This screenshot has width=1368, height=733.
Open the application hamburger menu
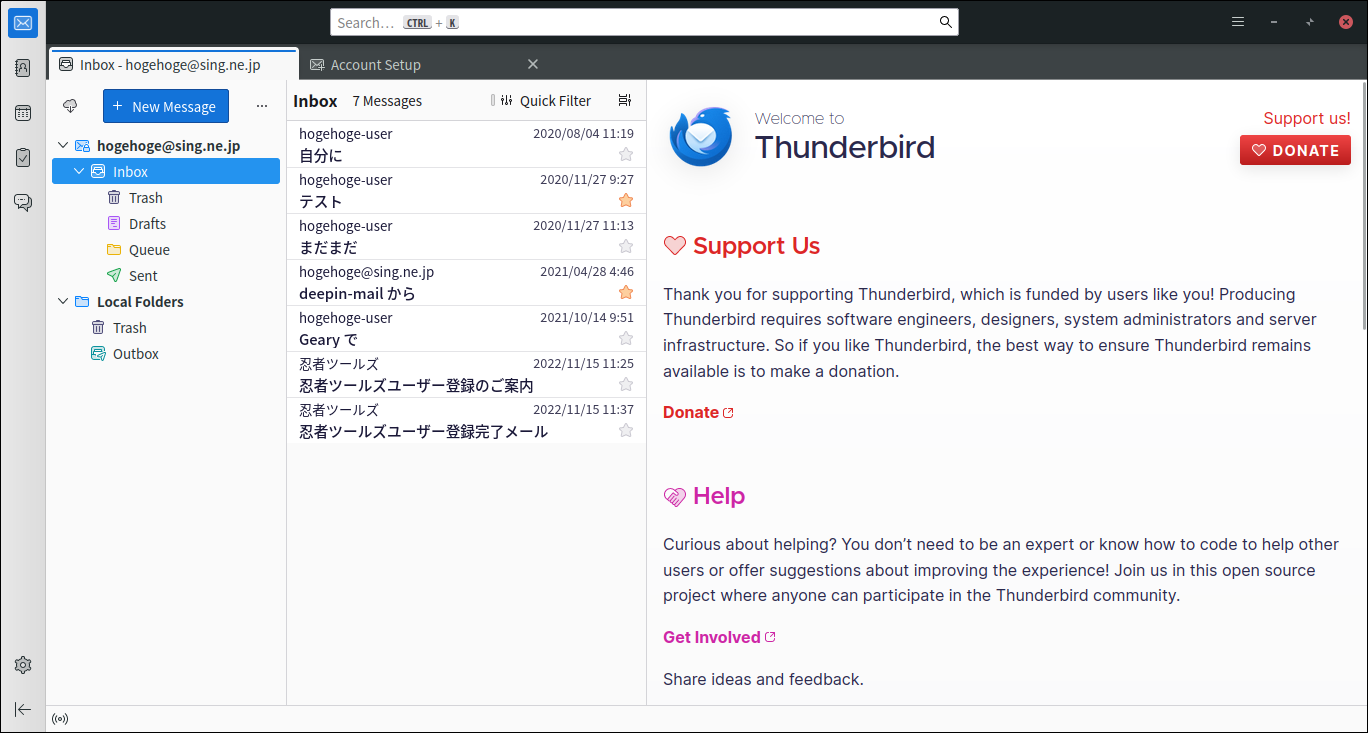1238,22
